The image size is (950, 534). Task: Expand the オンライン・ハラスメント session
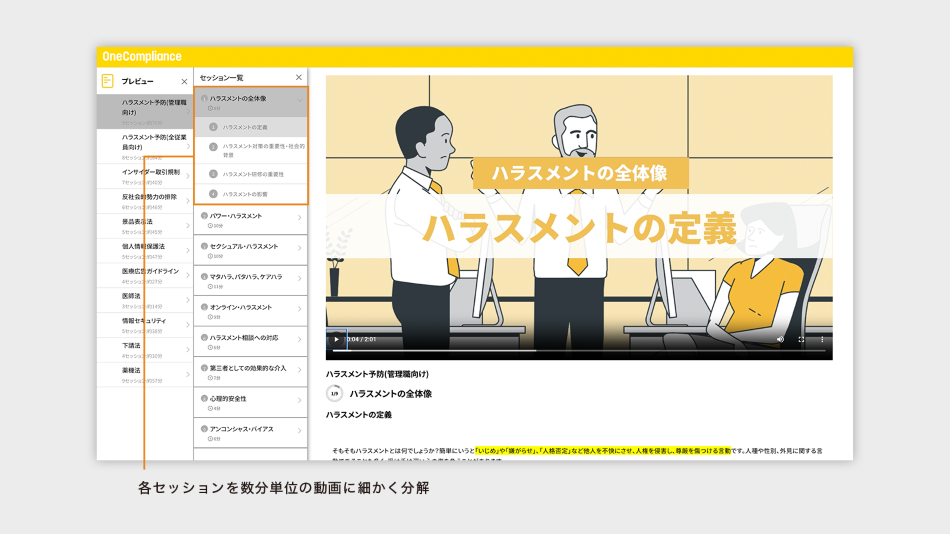click(x=299, y=311)
